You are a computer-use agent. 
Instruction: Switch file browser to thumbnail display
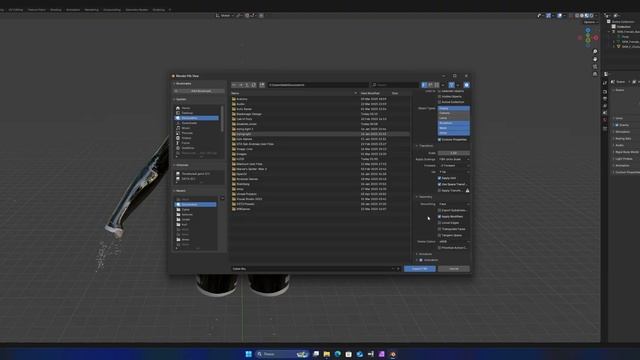(437, 85)
